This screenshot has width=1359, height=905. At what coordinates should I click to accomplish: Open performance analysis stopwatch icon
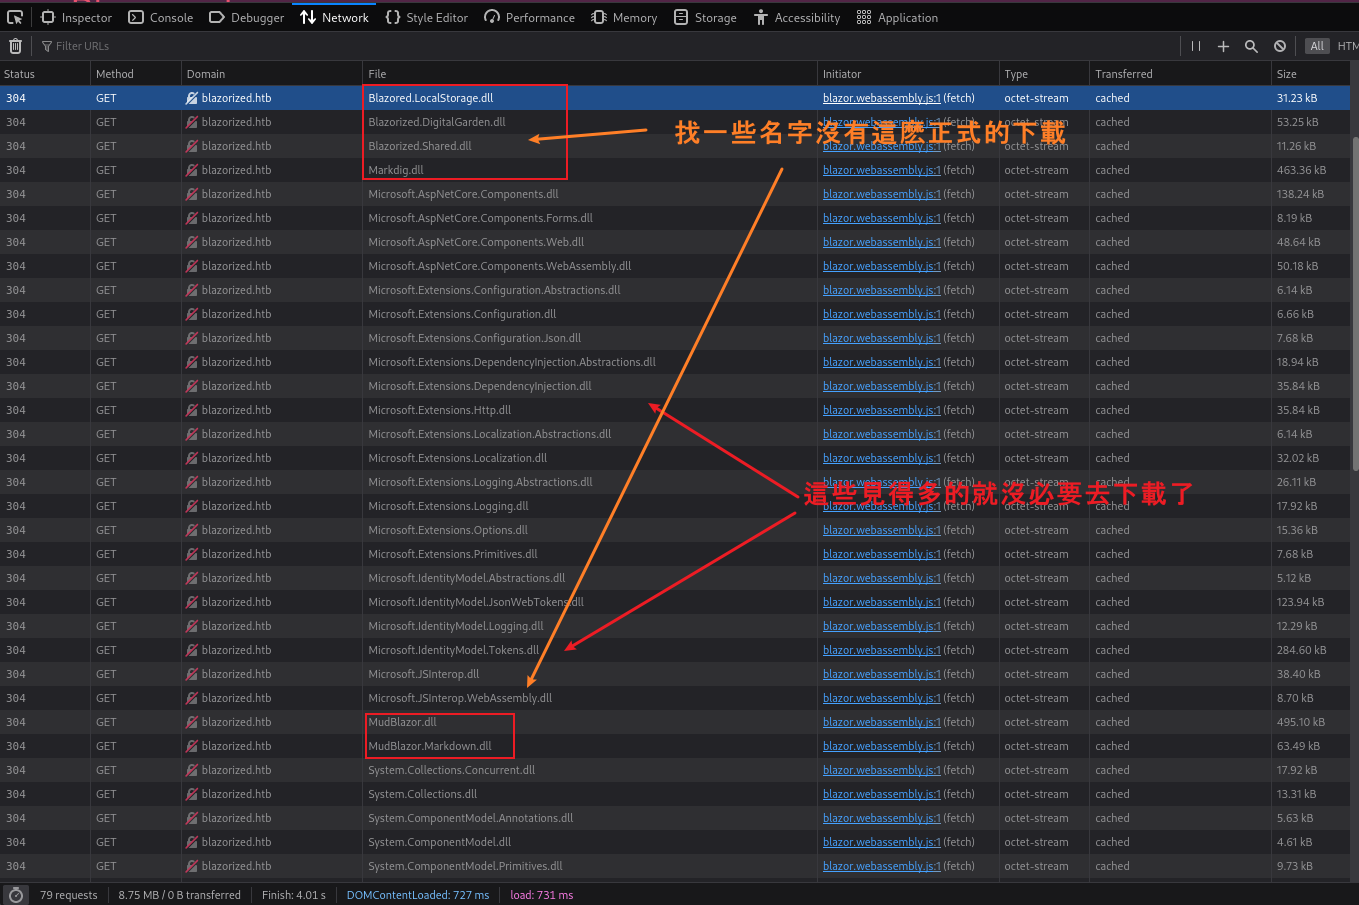(x=15, y=895)
